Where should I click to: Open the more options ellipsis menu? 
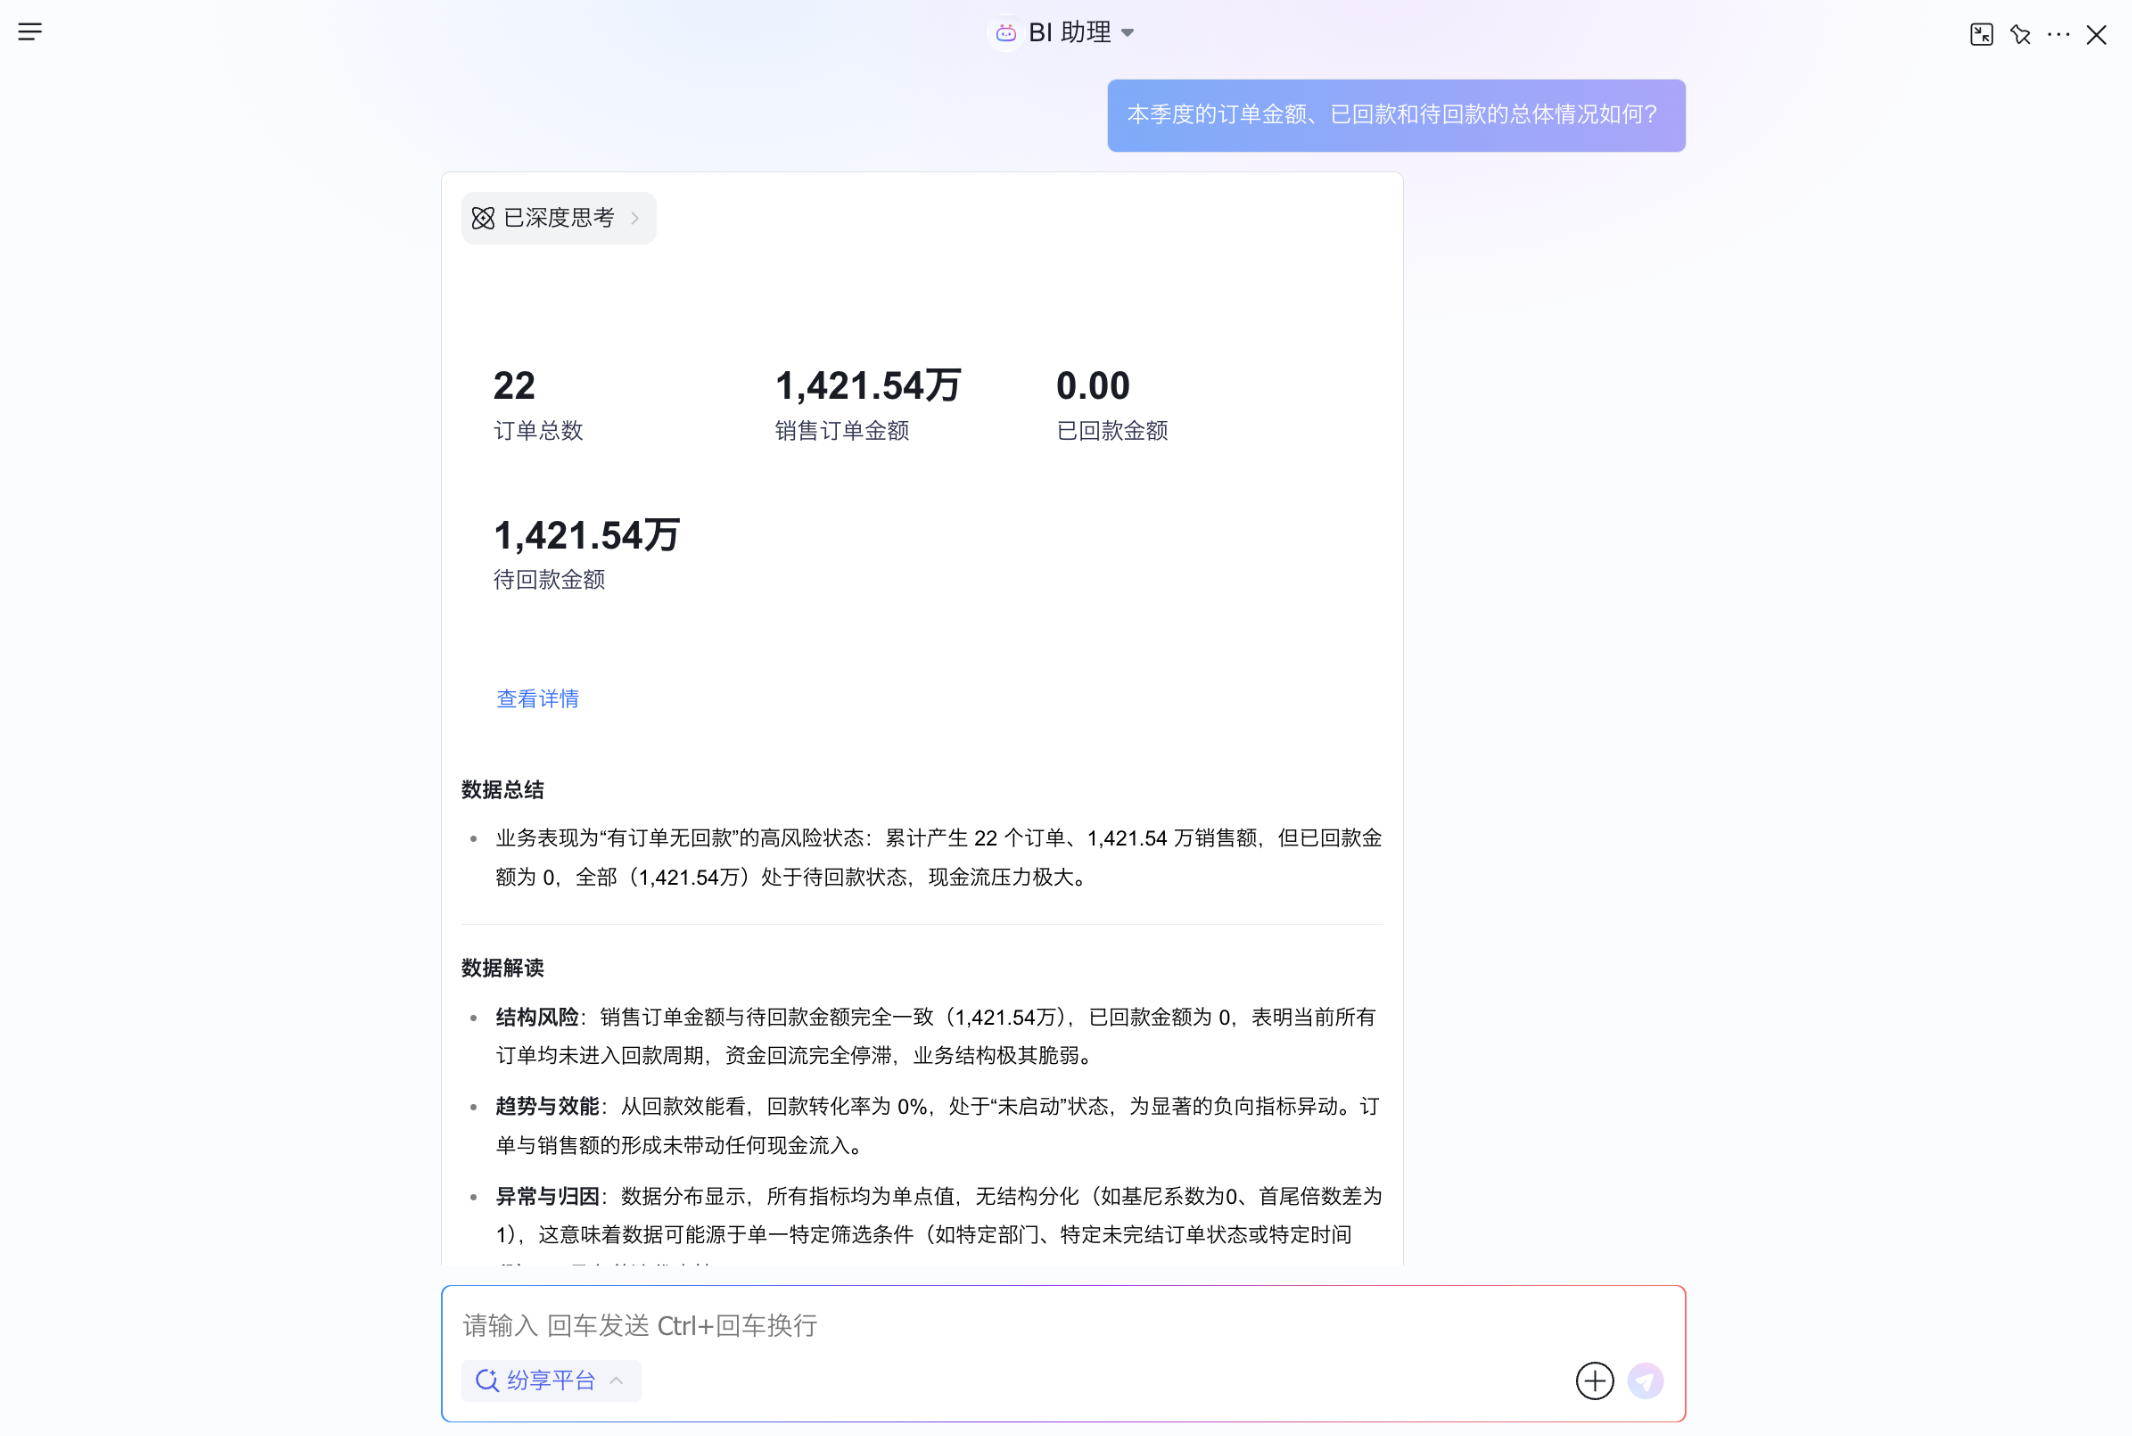(x=2058, y=35)
